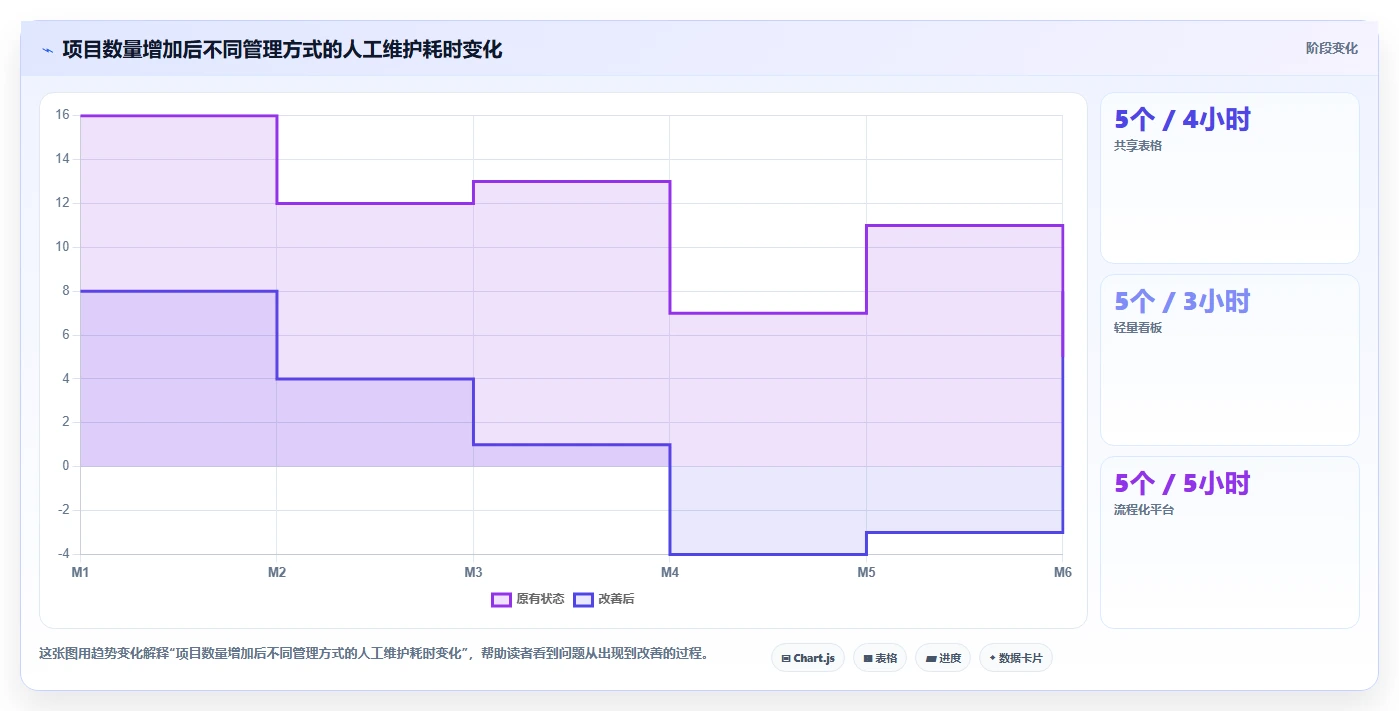
Task: Open the 流程化平台 card
Action: point(1230,542)
